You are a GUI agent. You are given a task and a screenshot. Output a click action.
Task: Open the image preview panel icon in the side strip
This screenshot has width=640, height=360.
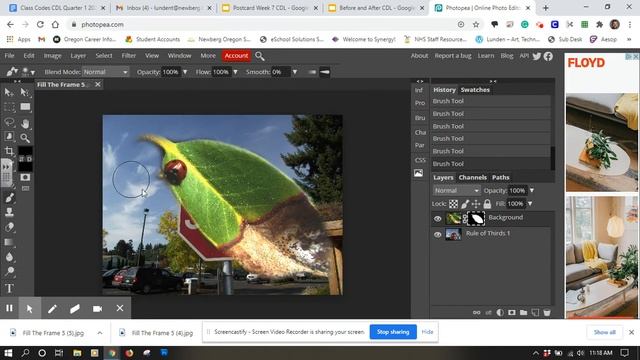coord(419,173)
